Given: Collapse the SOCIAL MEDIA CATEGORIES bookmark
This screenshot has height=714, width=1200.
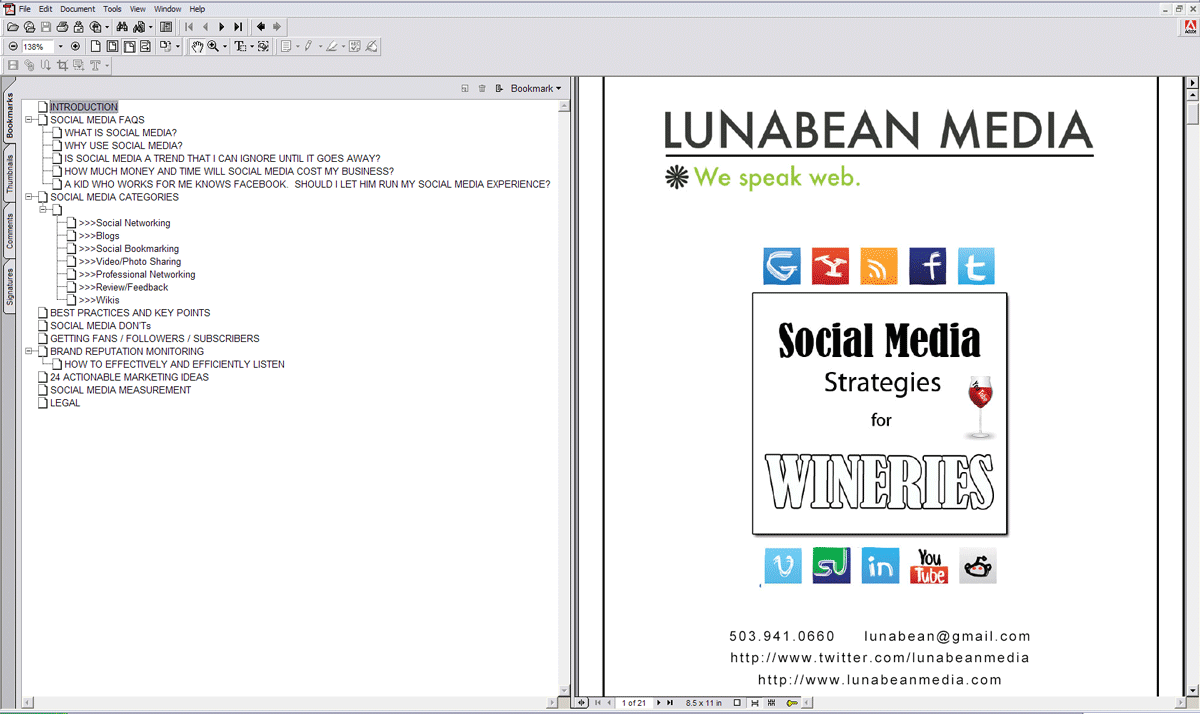Looking at the screenshot, I should 29,197.
